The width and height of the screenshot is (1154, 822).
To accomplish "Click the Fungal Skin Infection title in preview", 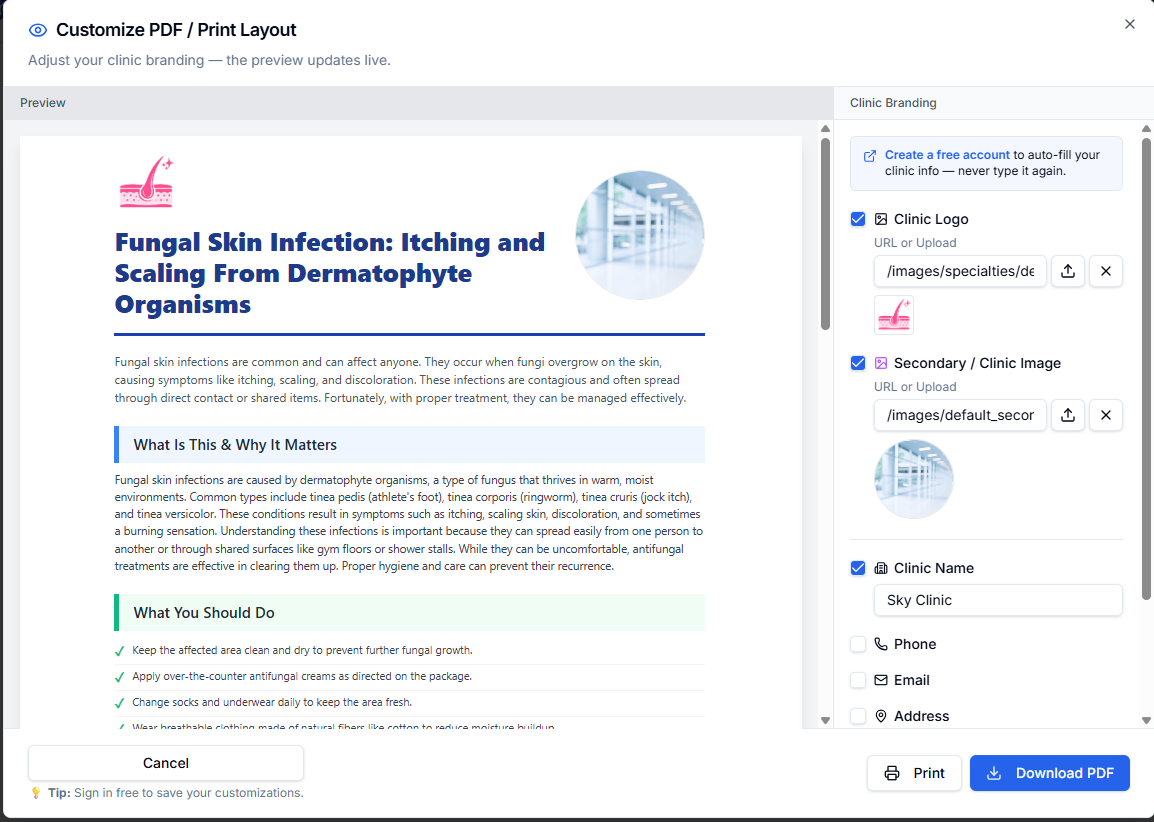I will click(330, 273).
